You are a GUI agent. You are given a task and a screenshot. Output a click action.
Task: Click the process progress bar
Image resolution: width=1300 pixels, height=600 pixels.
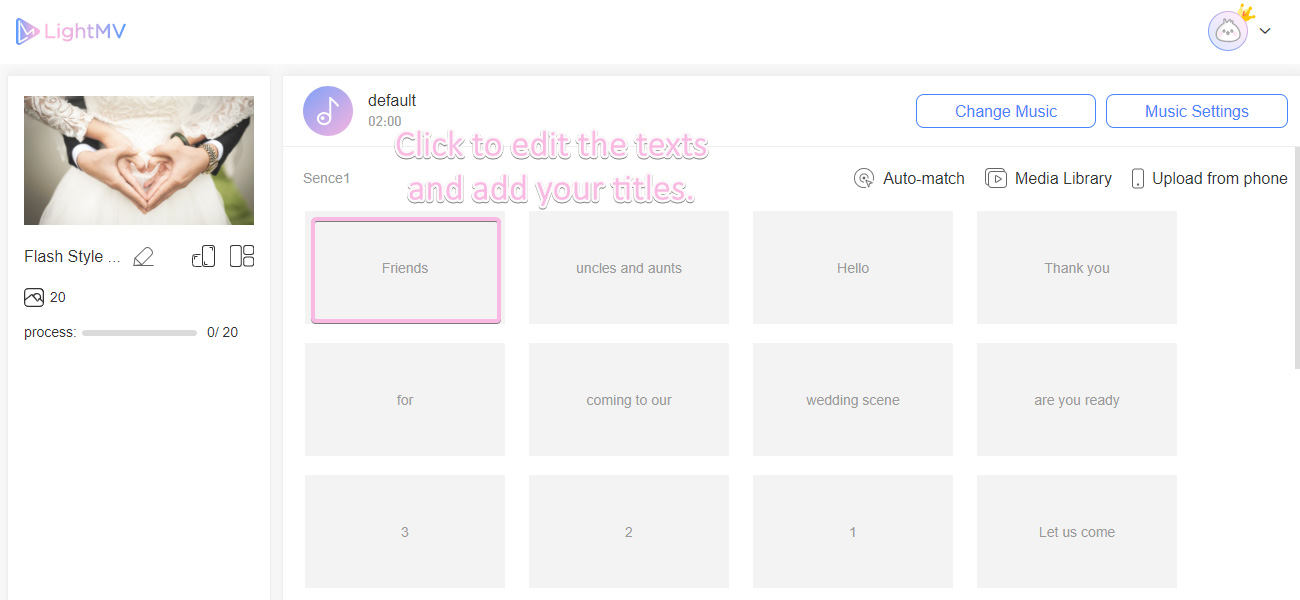139,331
